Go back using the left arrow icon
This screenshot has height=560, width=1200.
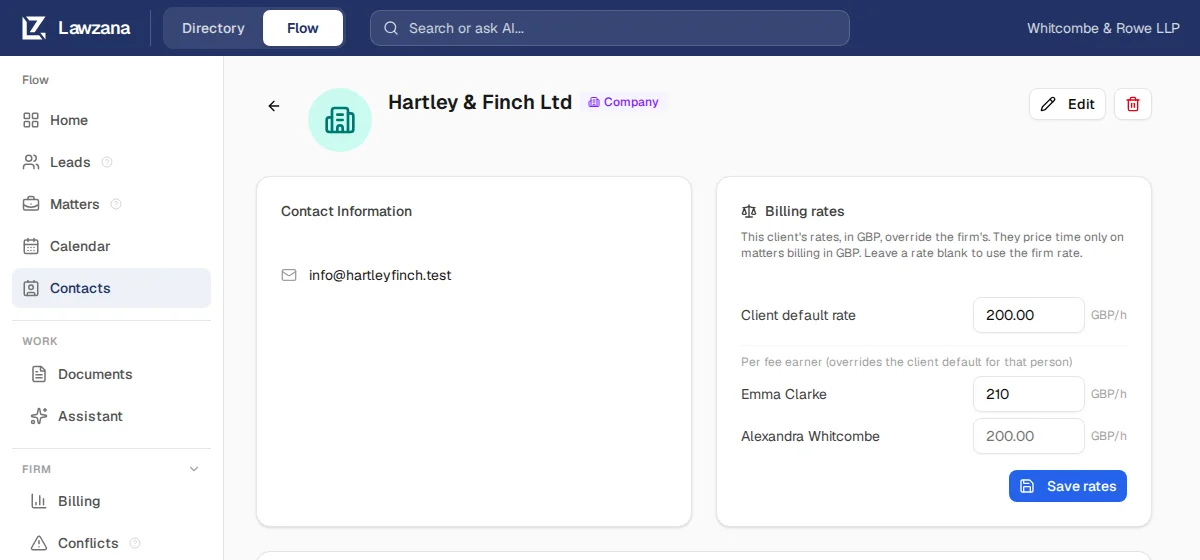274,106
